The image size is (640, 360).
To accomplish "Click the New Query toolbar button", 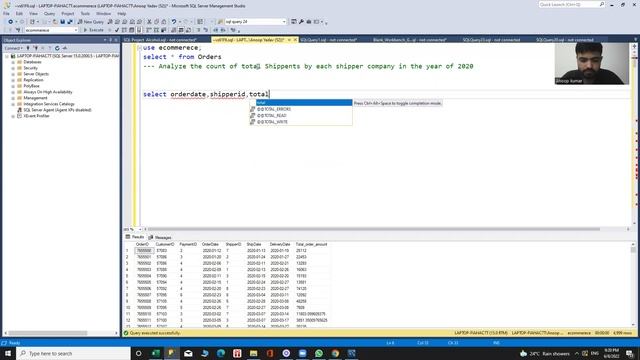I will 91,22.
